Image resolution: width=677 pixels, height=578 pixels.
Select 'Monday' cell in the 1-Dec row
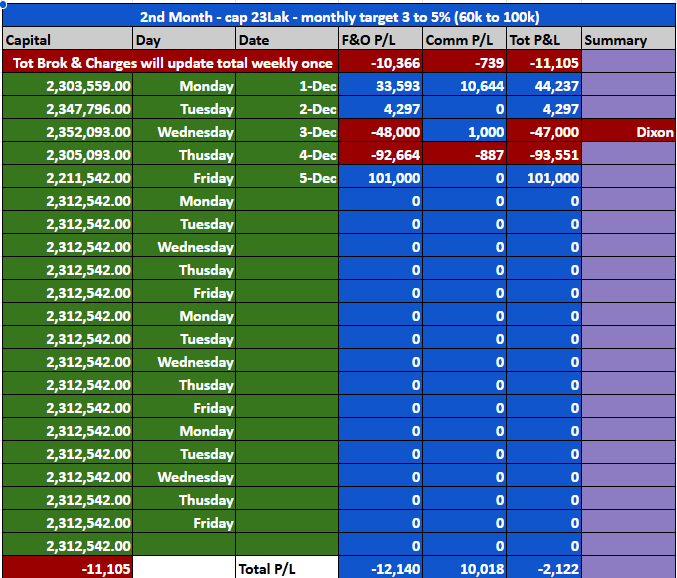pyautogui.click(x=184, y=85)
